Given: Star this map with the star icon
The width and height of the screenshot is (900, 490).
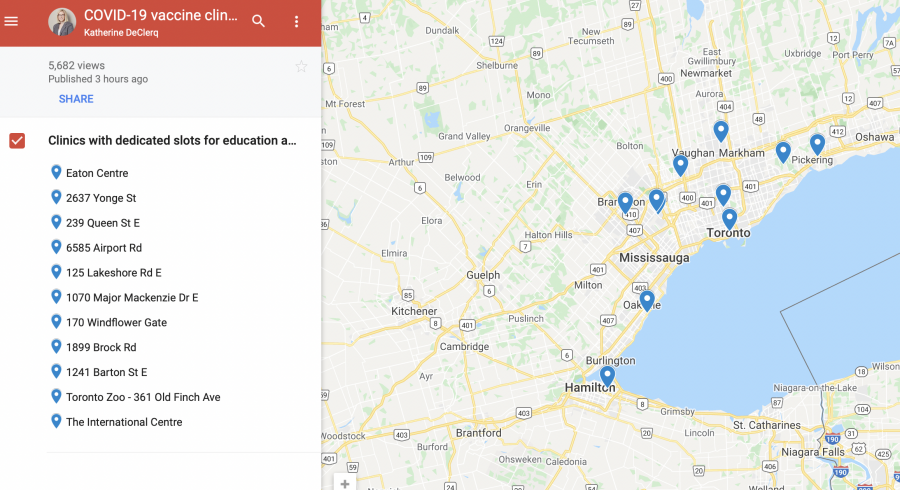Looking at the screenshot, I should coord(301,67).
